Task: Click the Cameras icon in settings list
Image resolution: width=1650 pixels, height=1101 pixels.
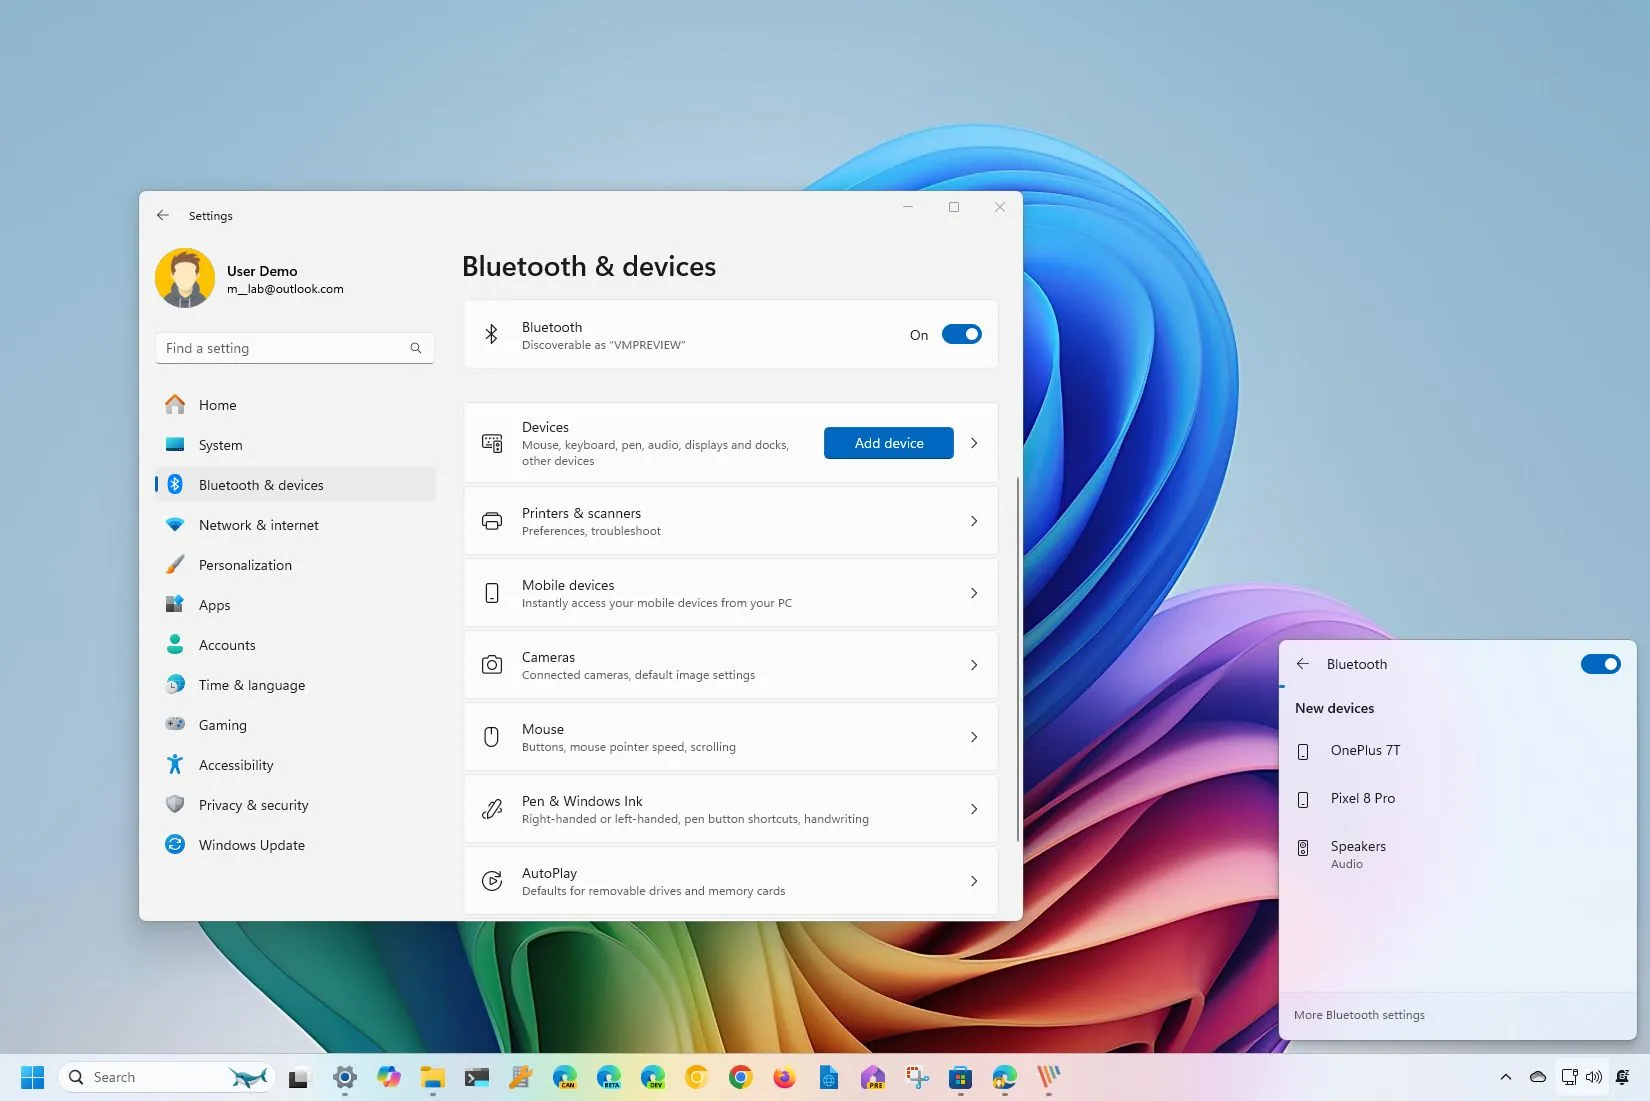Action: point(492,665)
